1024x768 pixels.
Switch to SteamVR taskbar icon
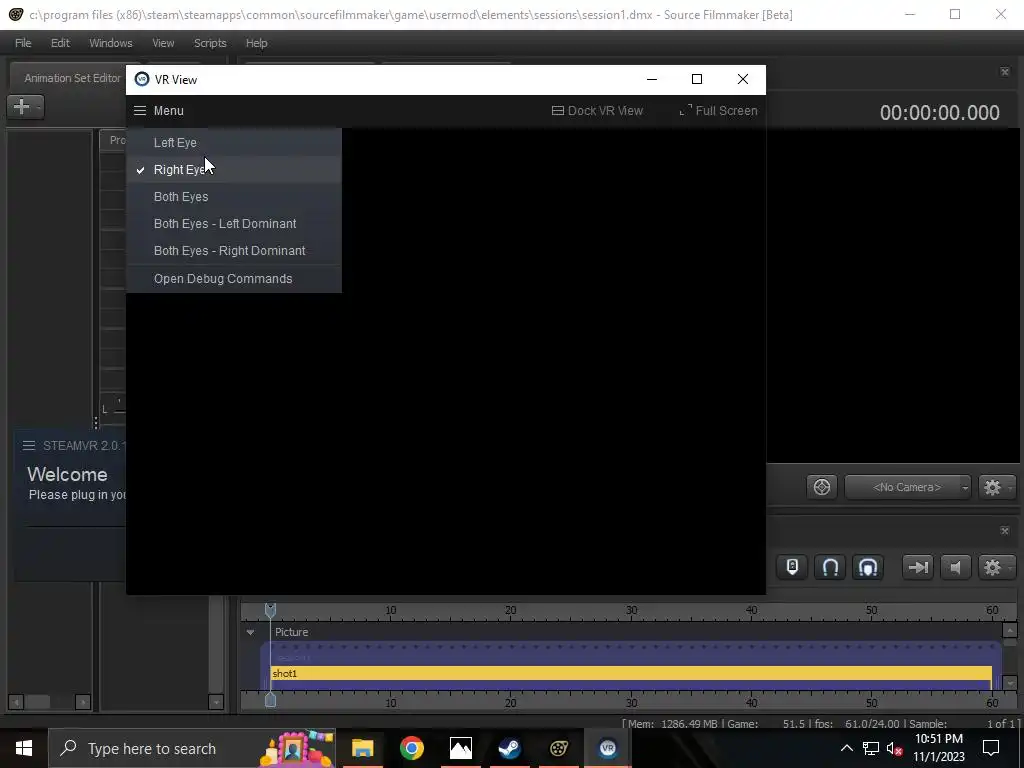pyautogui.click(x=607, y=748)
